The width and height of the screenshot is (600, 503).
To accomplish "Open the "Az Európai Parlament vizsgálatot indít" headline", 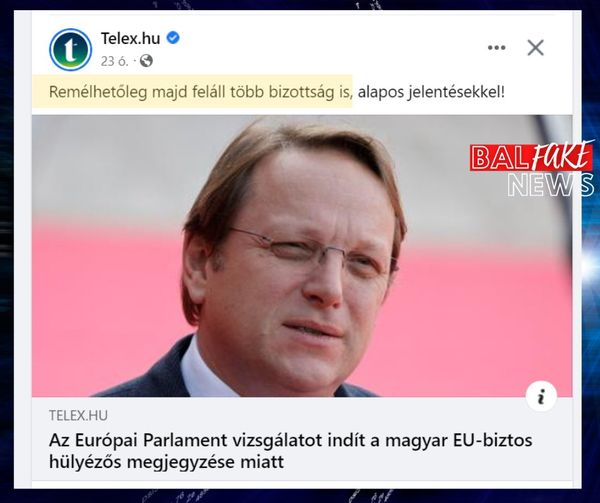I will (290, 440).
